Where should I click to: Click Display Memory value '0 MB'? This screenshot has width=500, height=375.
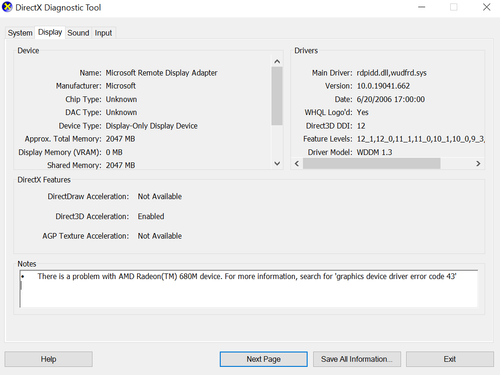click(114, 152)
